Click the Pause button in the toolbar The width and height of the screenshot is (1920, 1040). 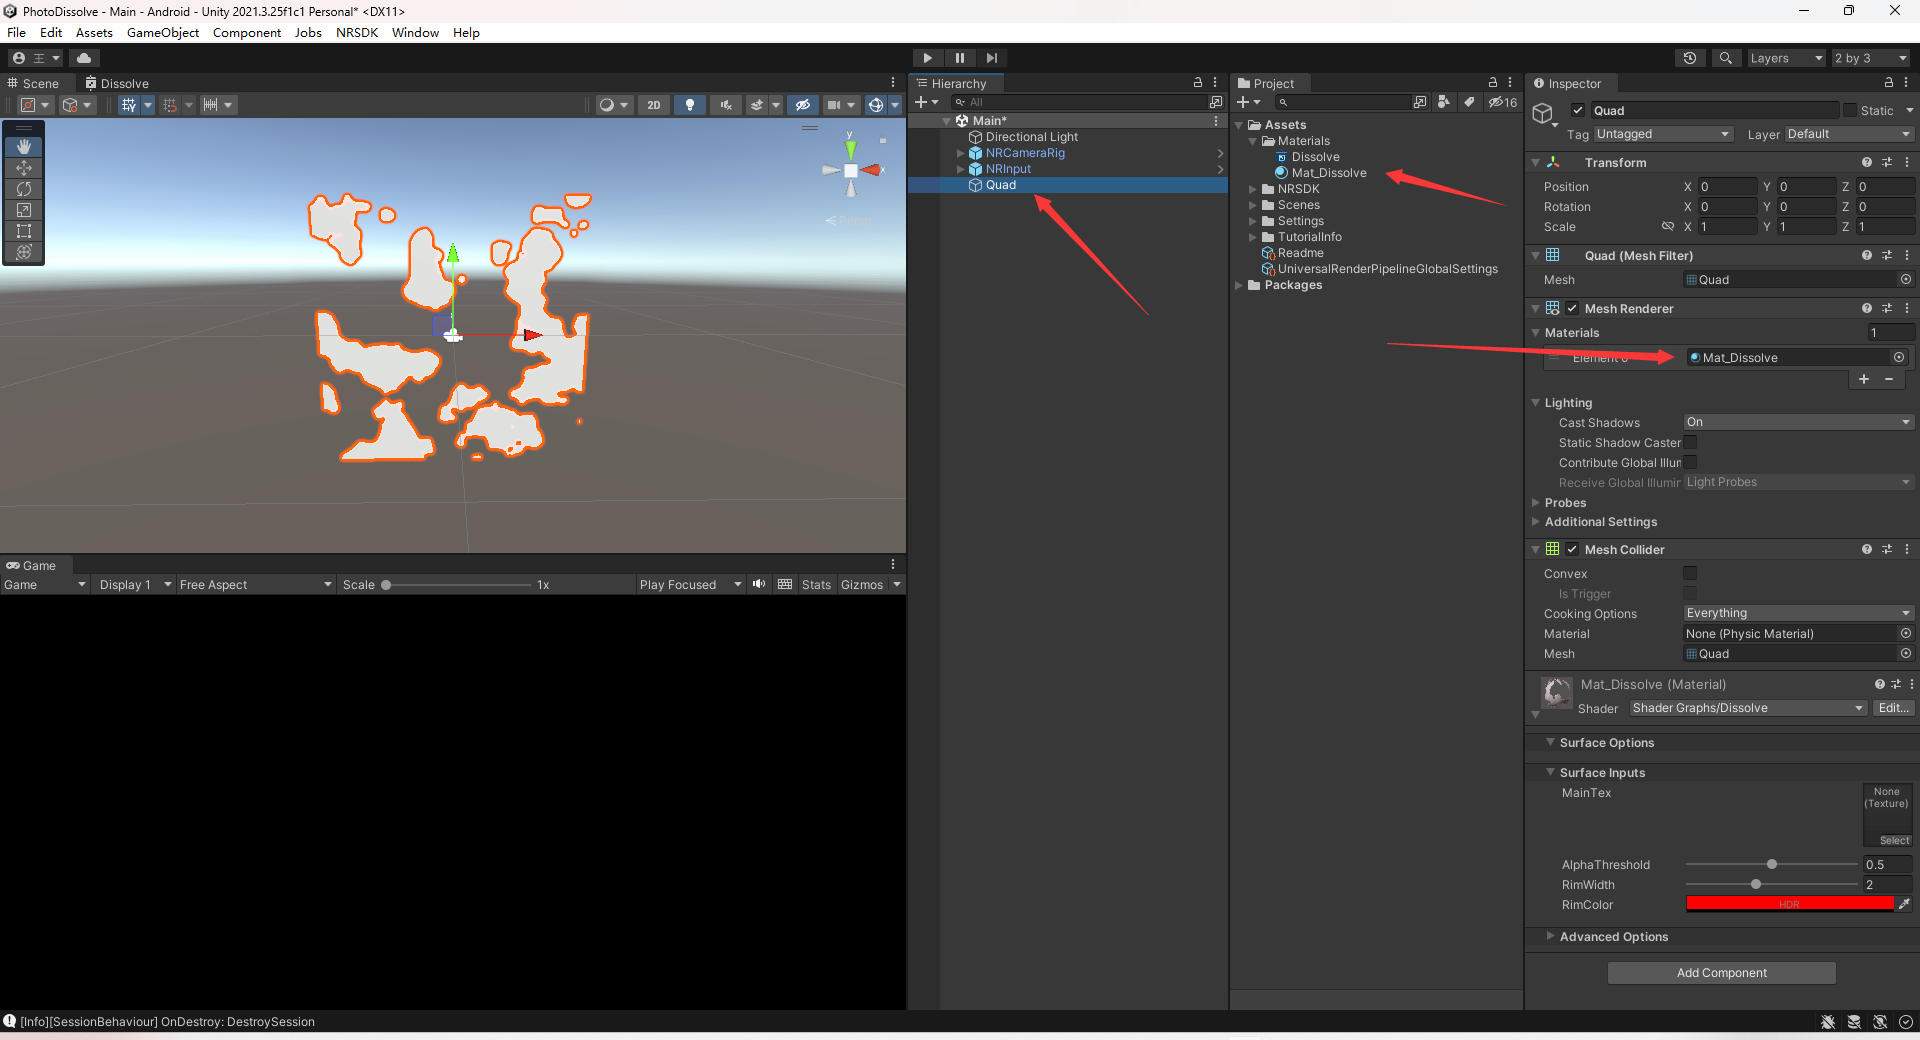click(959, 58)
